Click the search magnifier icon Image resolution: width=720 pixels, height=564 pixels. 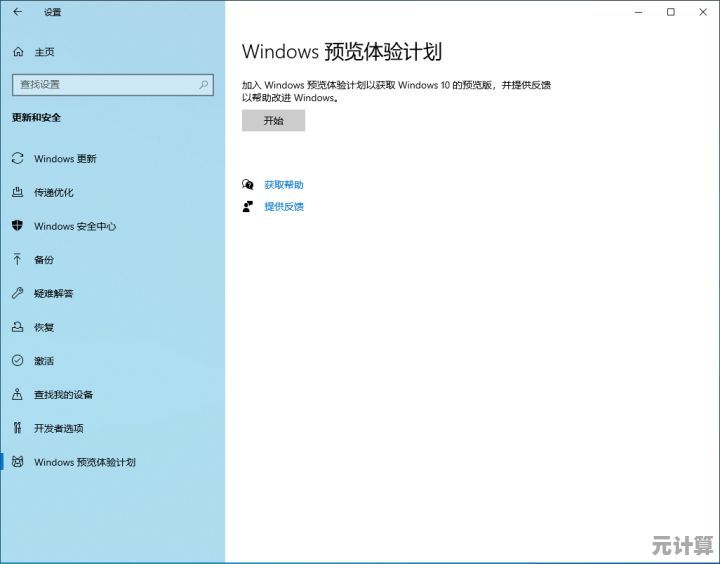[203, 85]
